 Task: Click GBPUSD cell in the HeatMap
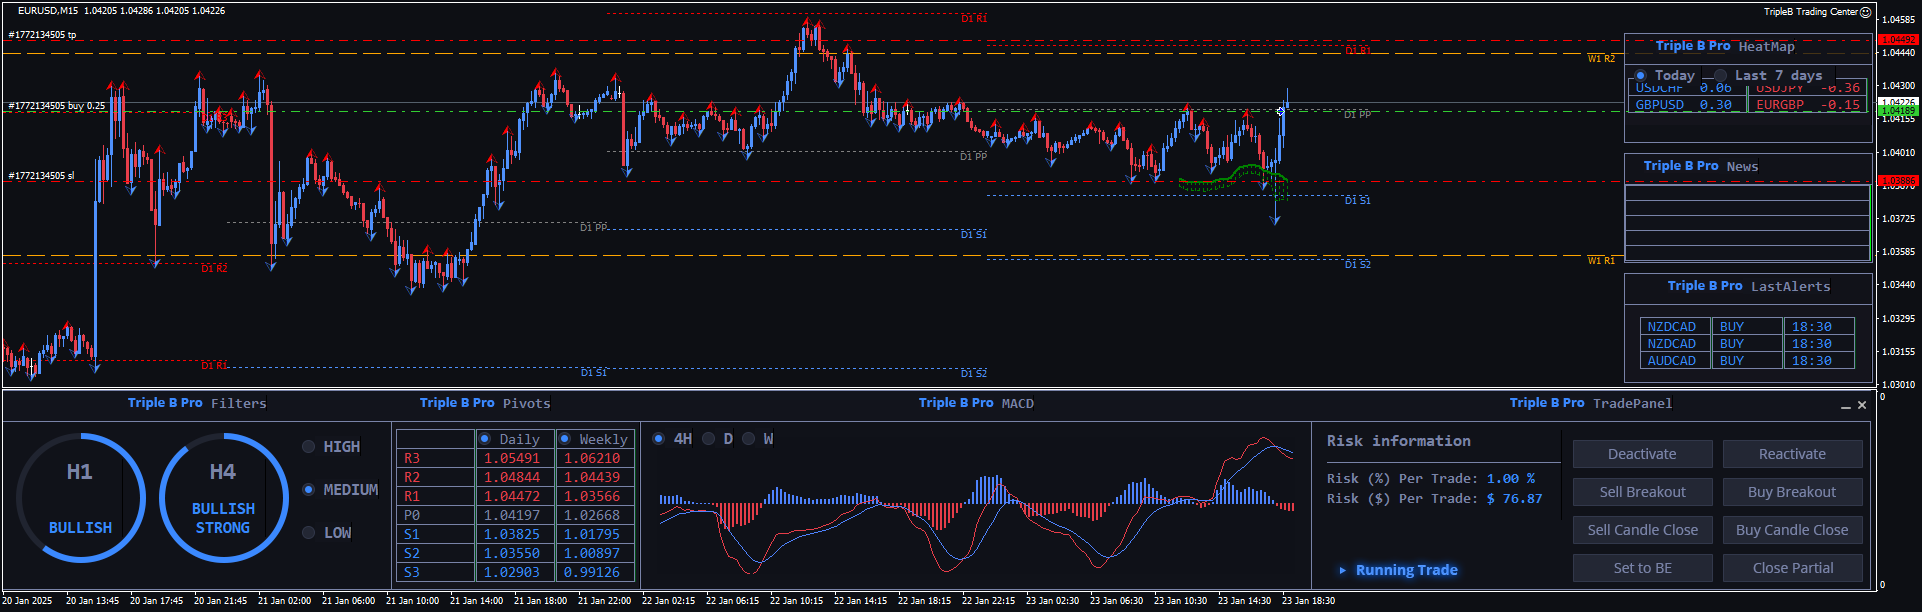[1660, 105]
